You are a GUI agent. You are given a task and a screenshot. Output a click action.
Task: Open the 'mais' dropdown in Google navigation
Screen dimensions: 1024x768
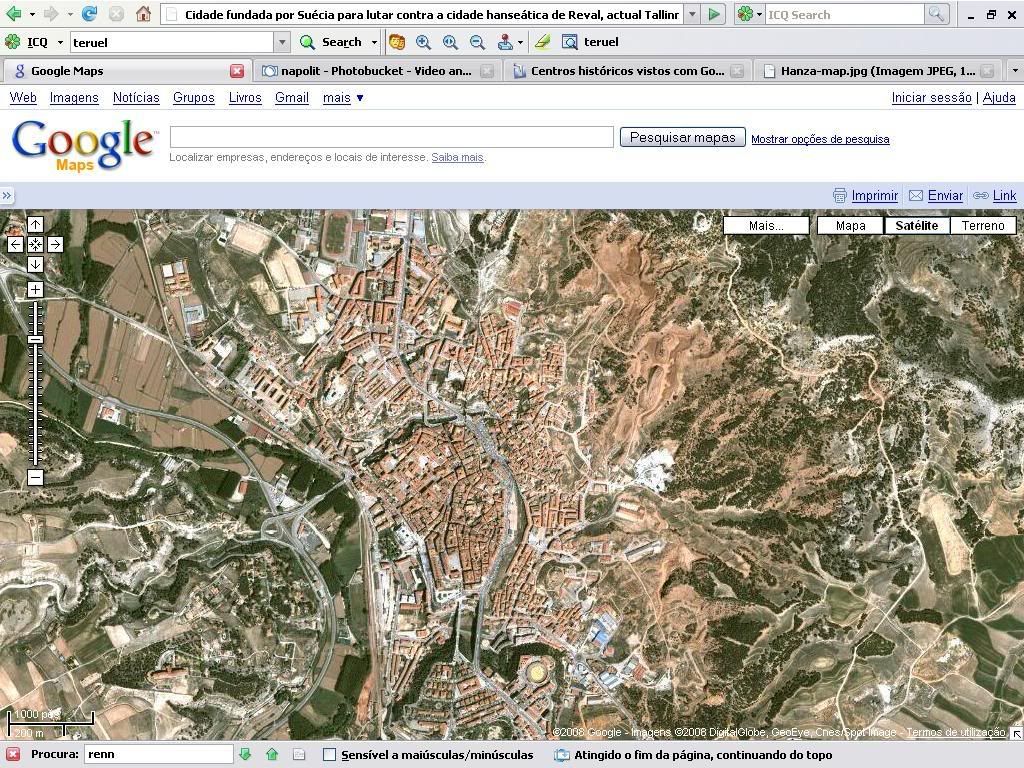[x=343, y=97]
